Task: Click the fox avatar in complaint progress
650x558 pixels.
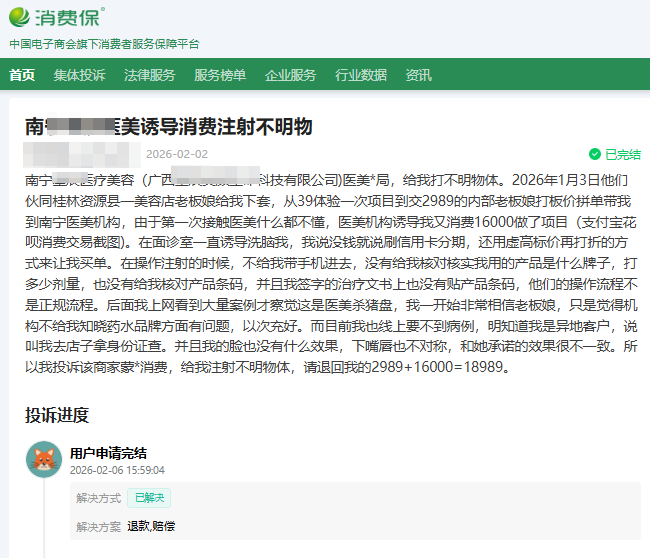Action: (x=44, y=459)
